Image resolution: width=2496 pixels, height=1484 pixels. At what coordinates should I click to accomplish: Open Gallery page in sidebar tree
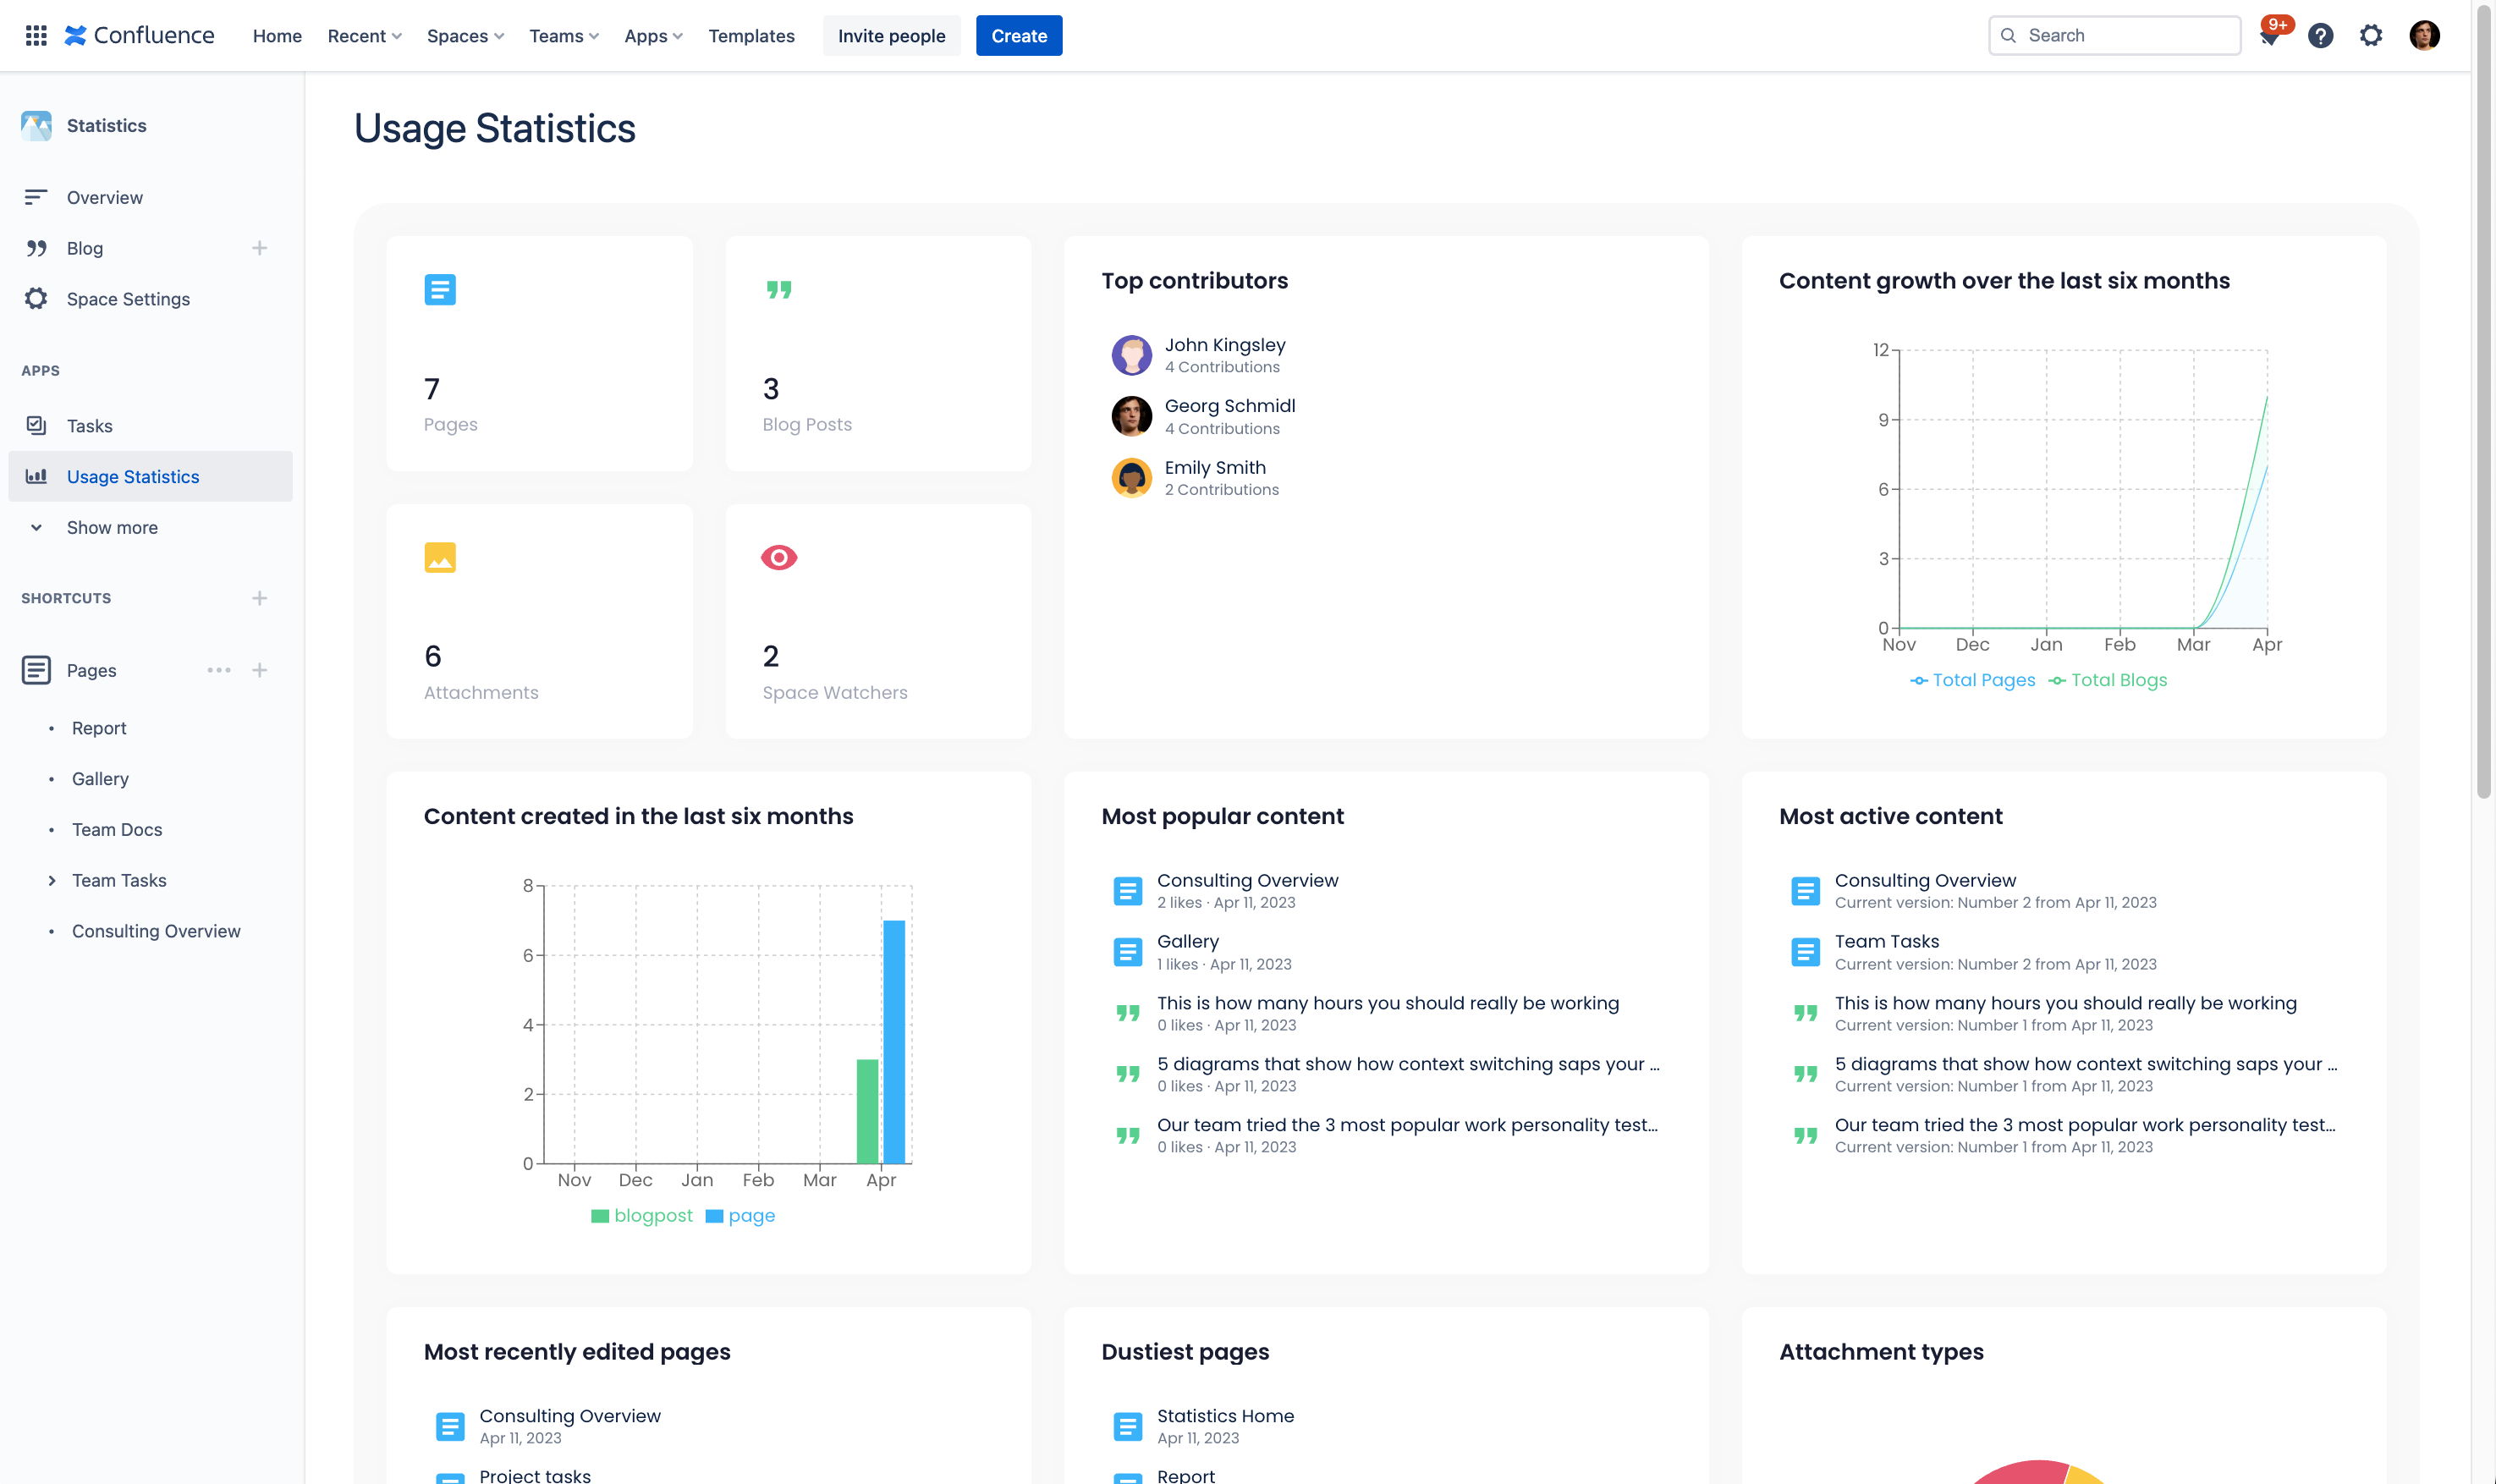click(100, 778)
